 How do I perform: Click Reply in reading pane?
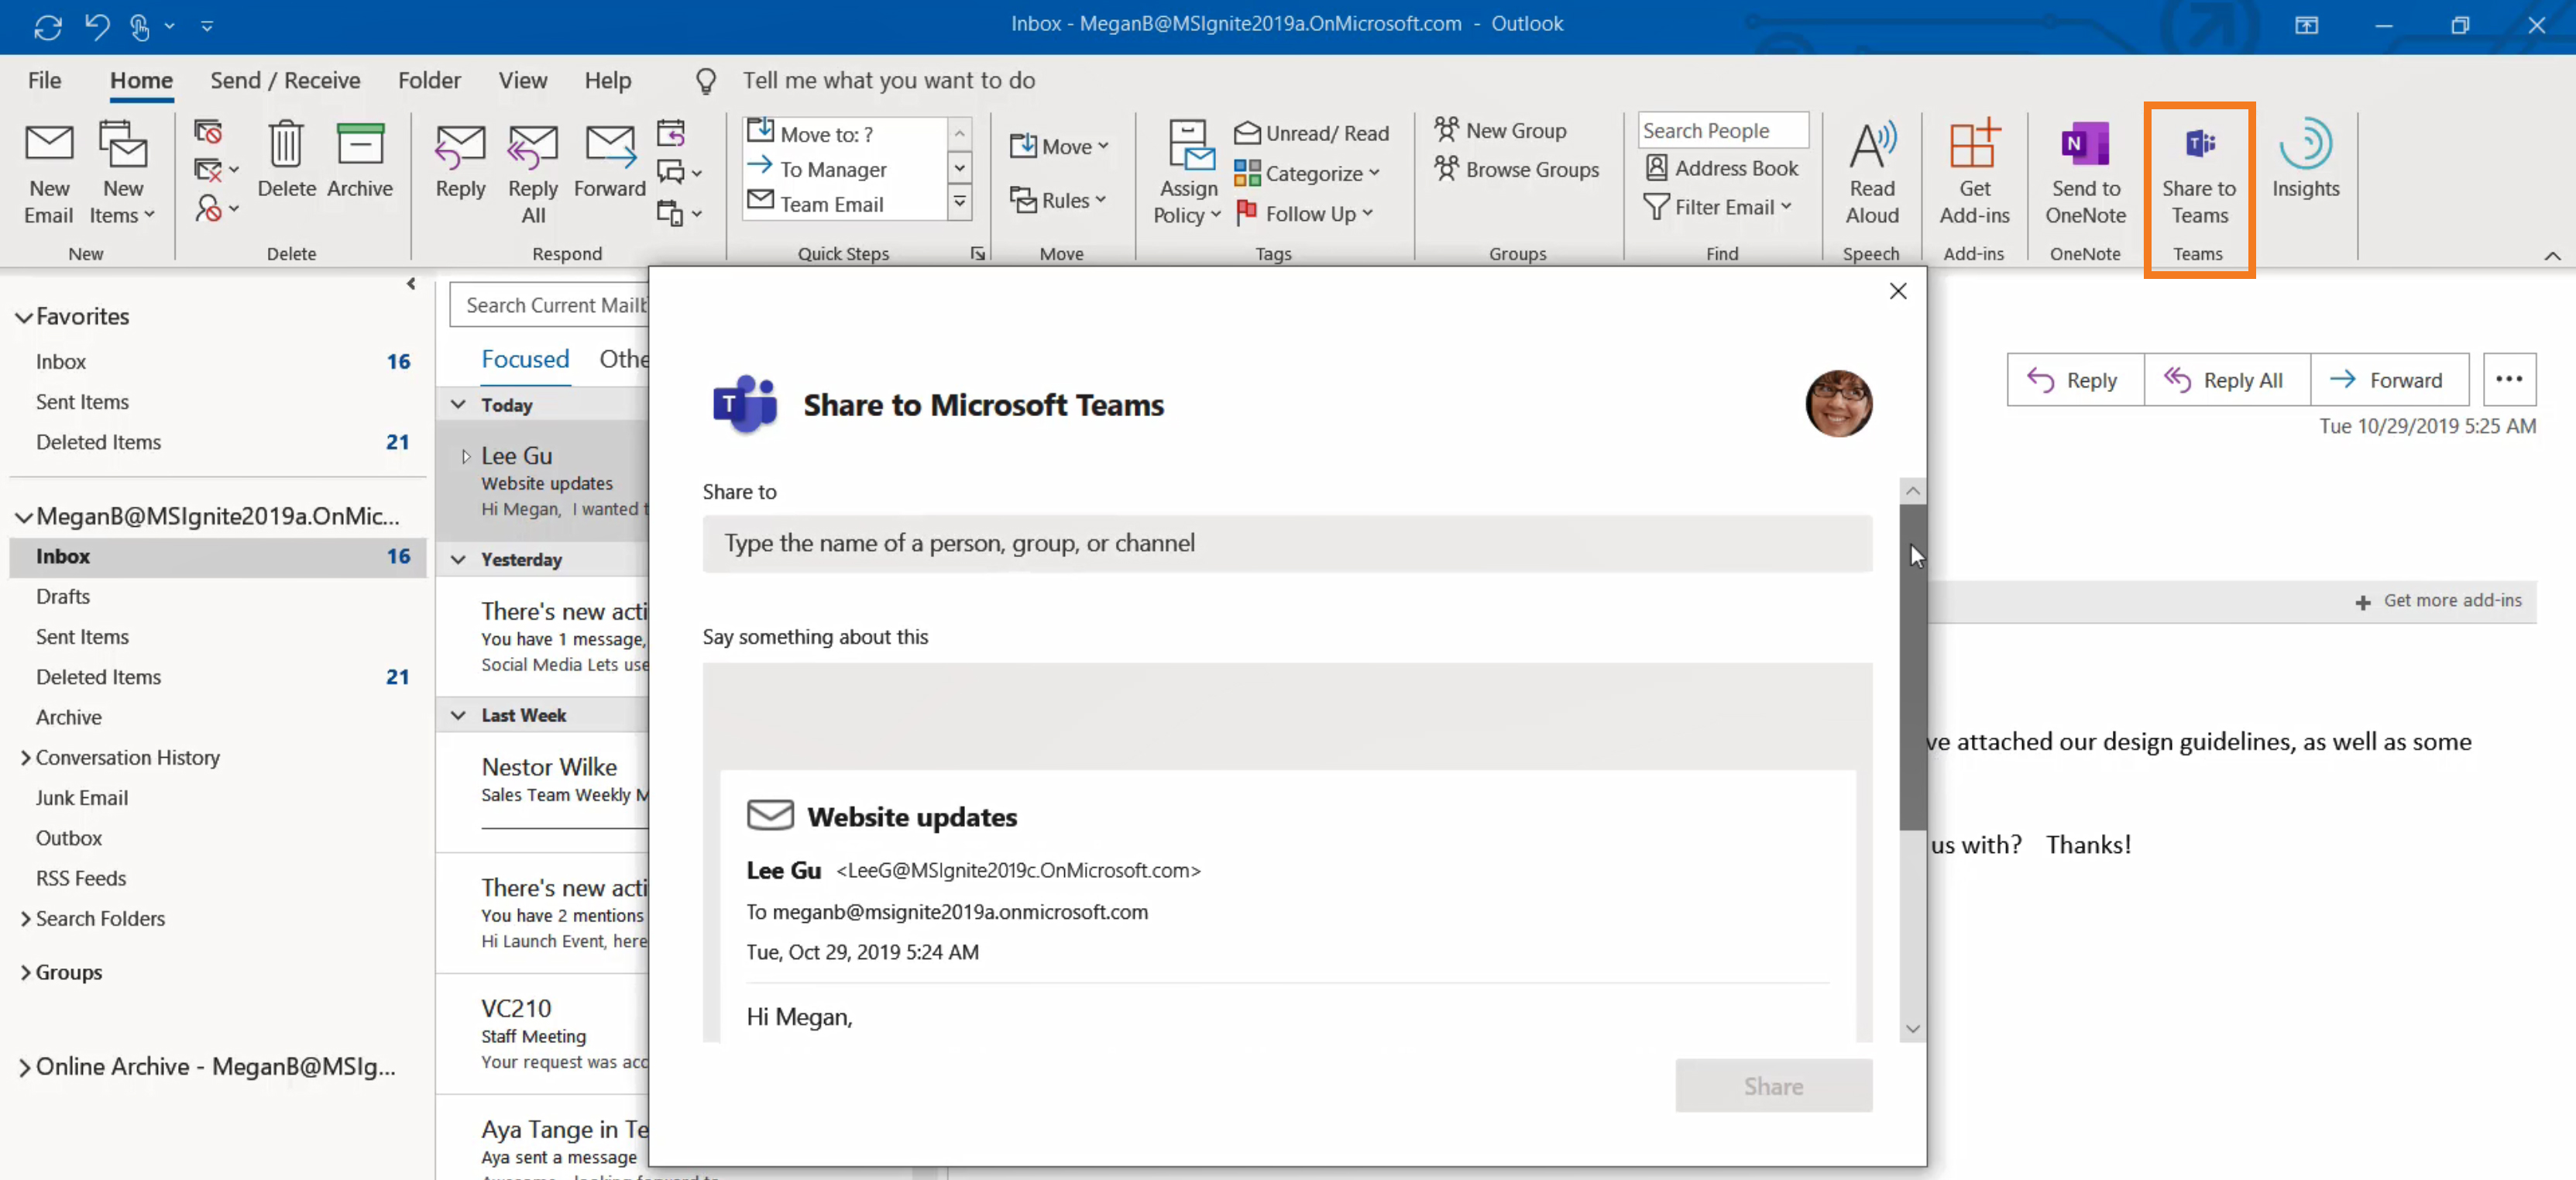(2075, 379)
